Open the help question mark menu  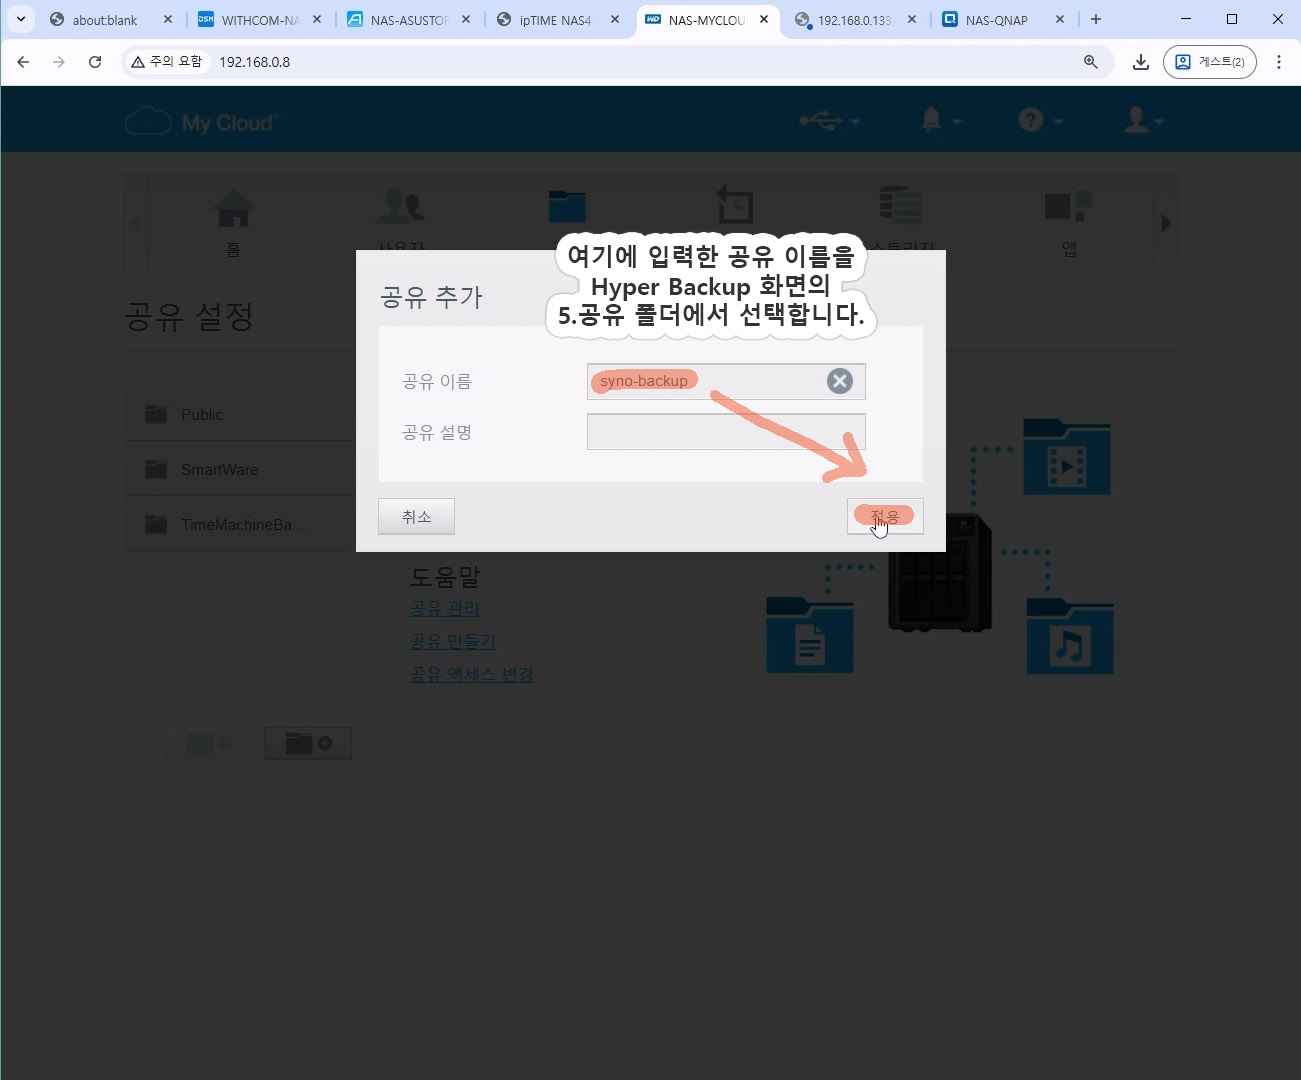(1040, 121)
